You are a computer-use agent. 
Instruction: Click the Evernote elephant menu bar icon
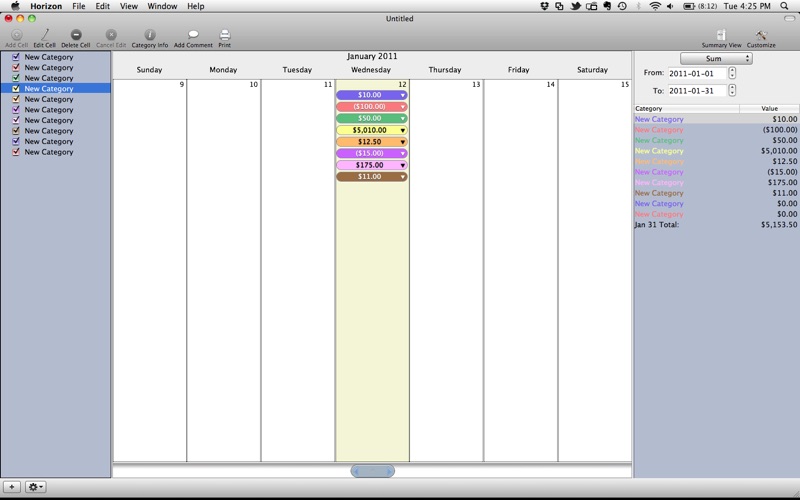[x=607, y=6]
